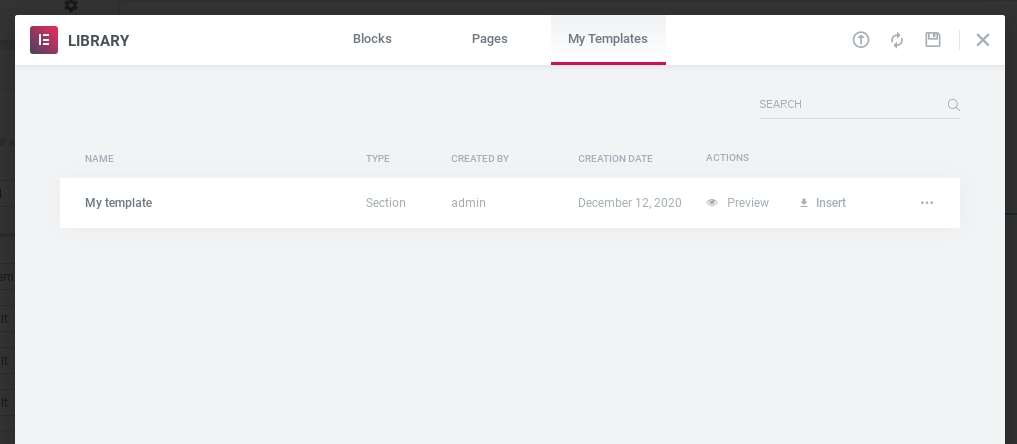Click the search magnifier icon

click(953, 105)
